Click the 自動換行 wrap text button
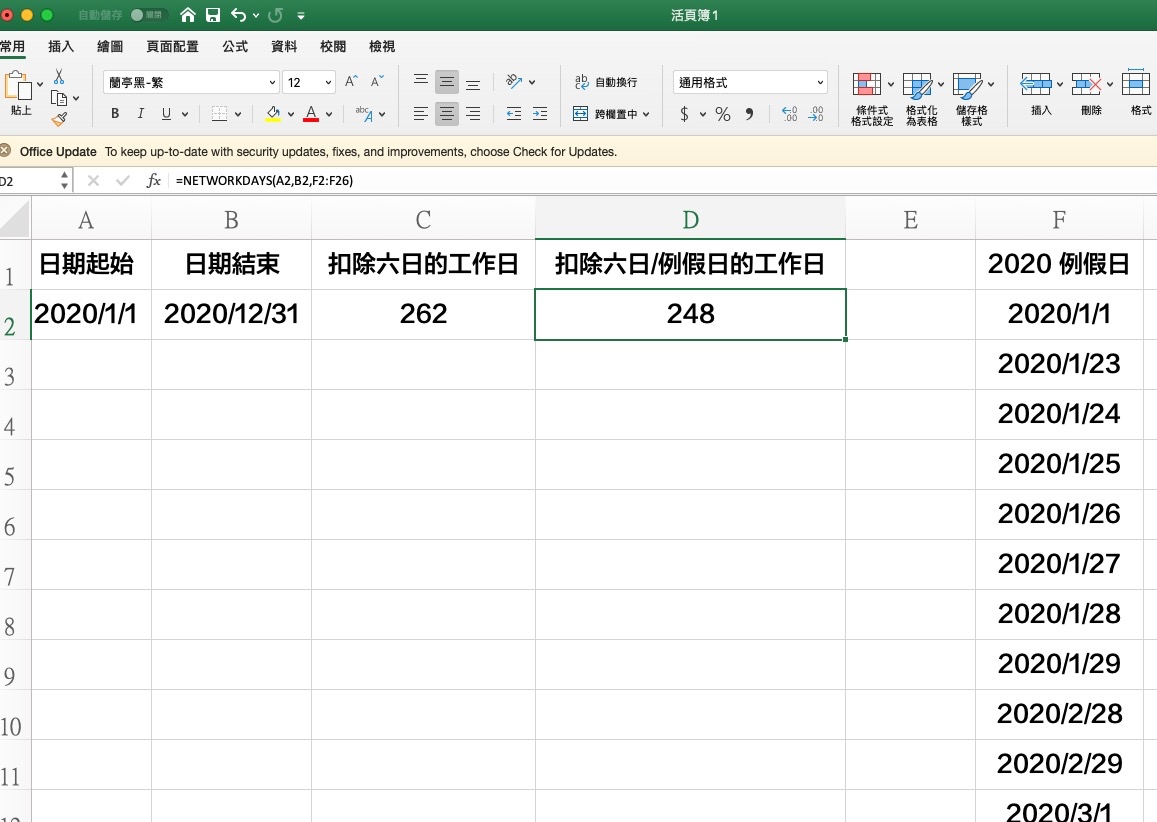1157x822 pixels. click(x=605, y=82)
